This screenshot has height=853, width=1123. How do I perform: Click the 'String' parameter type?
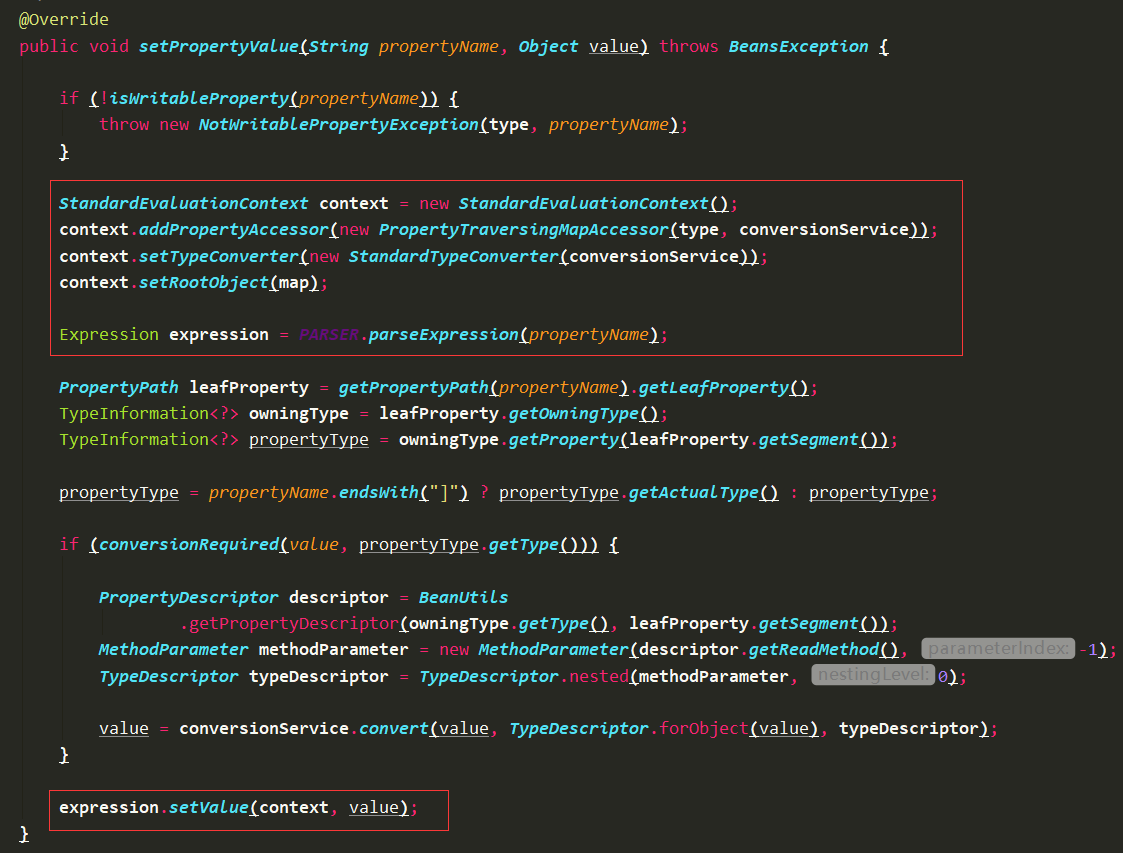(338, 47)
